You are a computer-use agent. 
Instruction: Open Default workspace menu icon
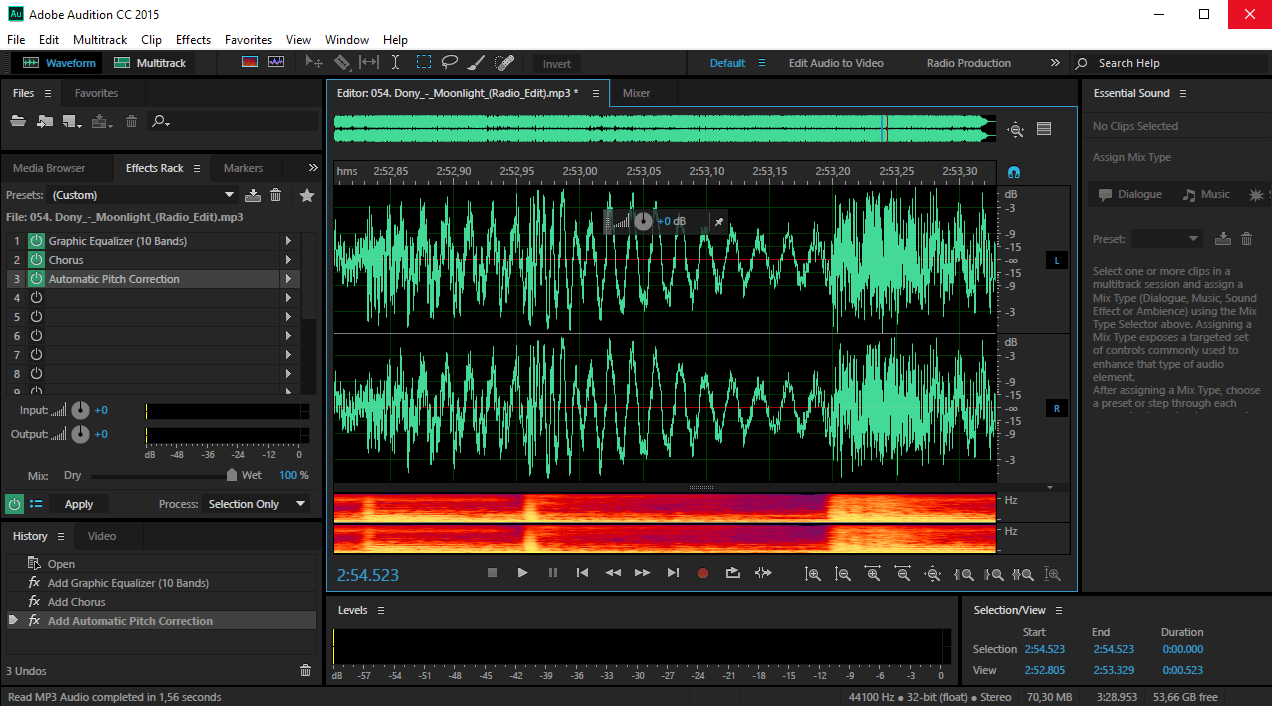[762, 63]
